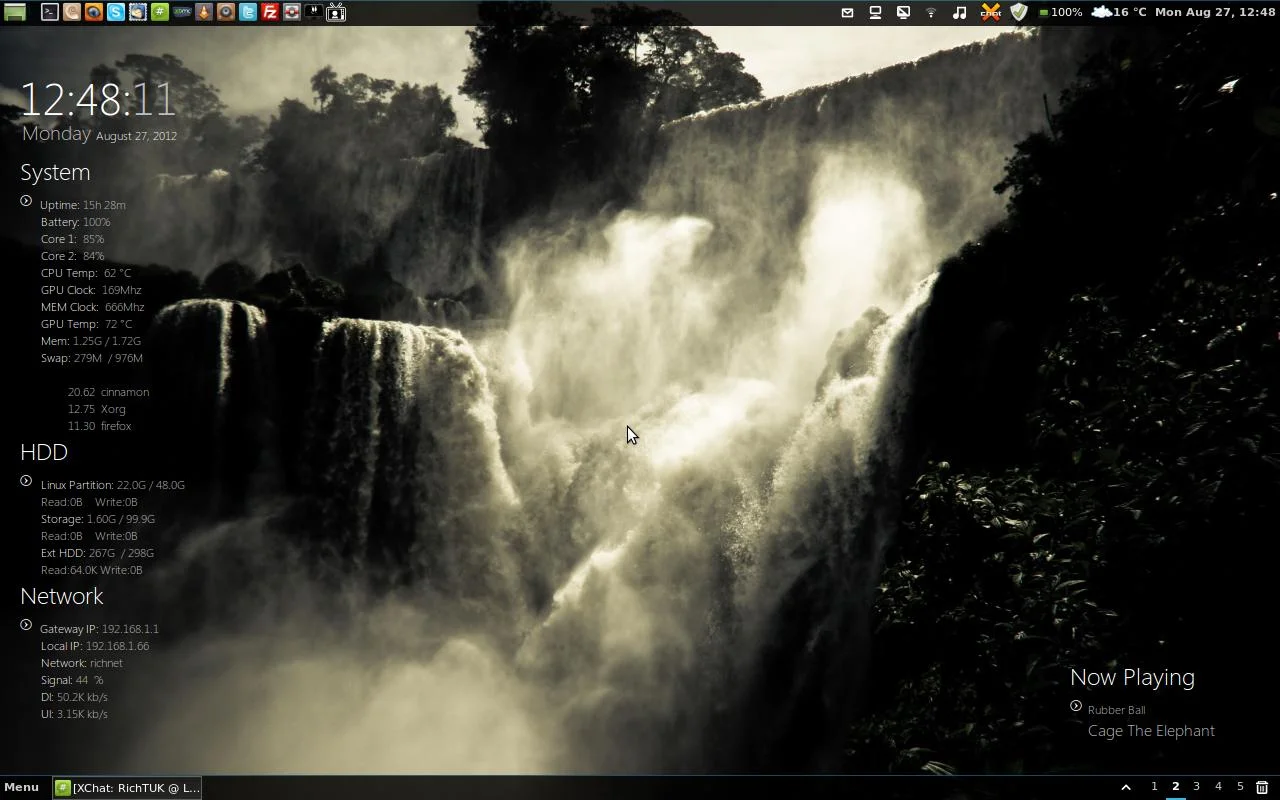Click the green show-desktop icon in top panel
This screenshot has width=1280, height=800.
click(15, 12)
